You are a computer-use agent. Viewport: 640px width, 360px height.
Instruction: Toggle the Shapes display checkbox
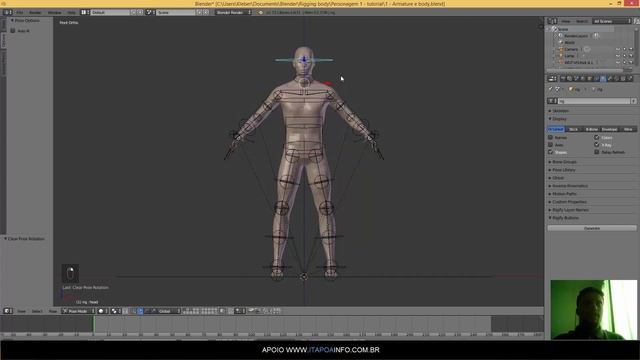coord(550,152)
